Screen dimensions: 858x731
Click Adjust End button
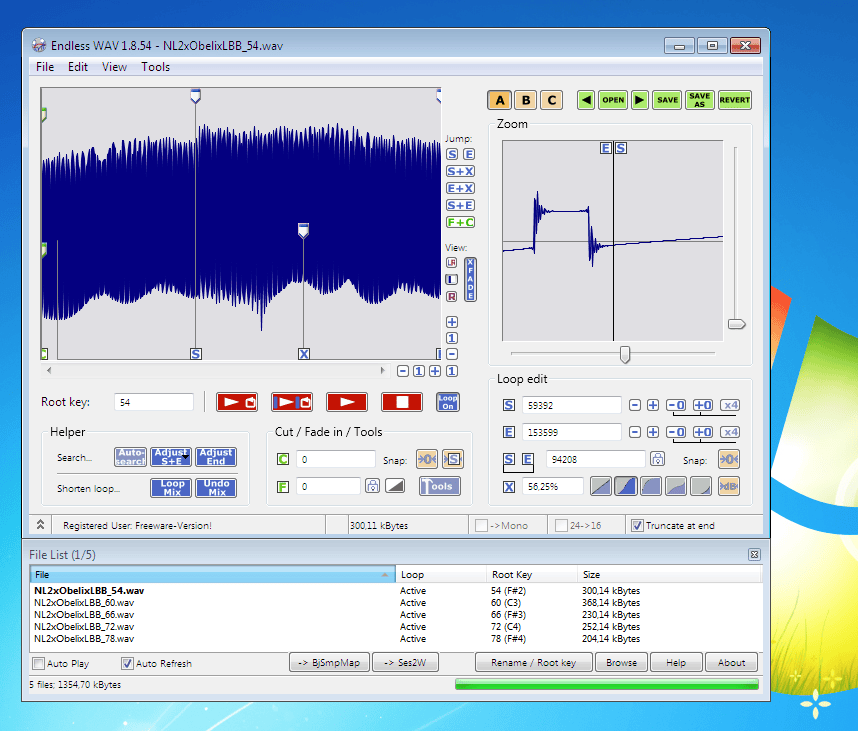(x=216, y=457)
